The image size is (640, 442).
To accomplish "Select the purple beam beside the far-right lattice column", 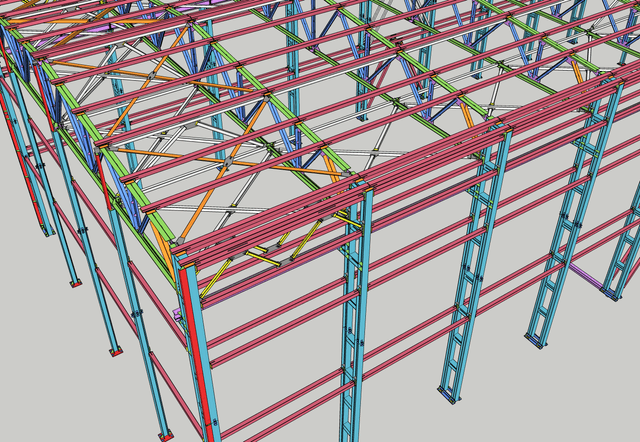I will click(586, 276).
